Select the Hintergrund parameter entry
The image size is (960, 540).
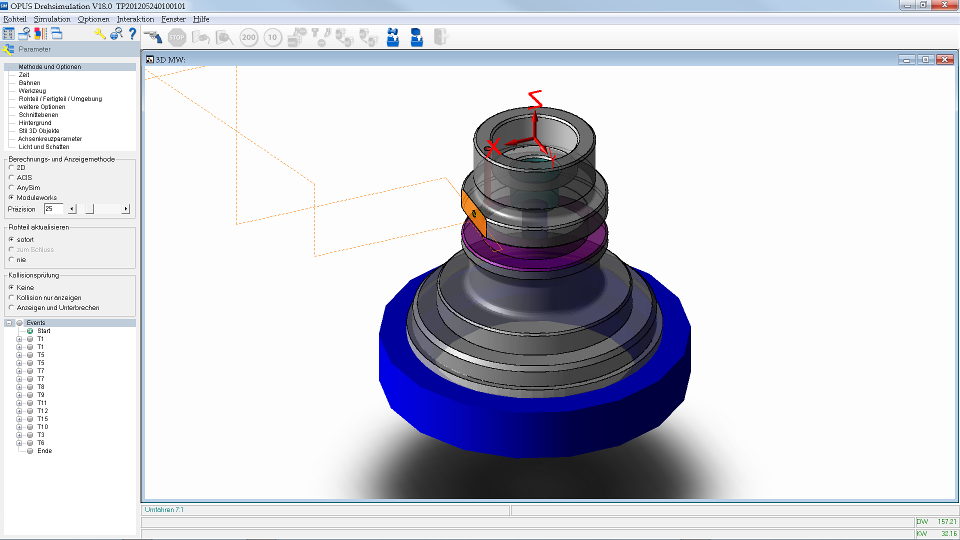click(x=35, y=122)
